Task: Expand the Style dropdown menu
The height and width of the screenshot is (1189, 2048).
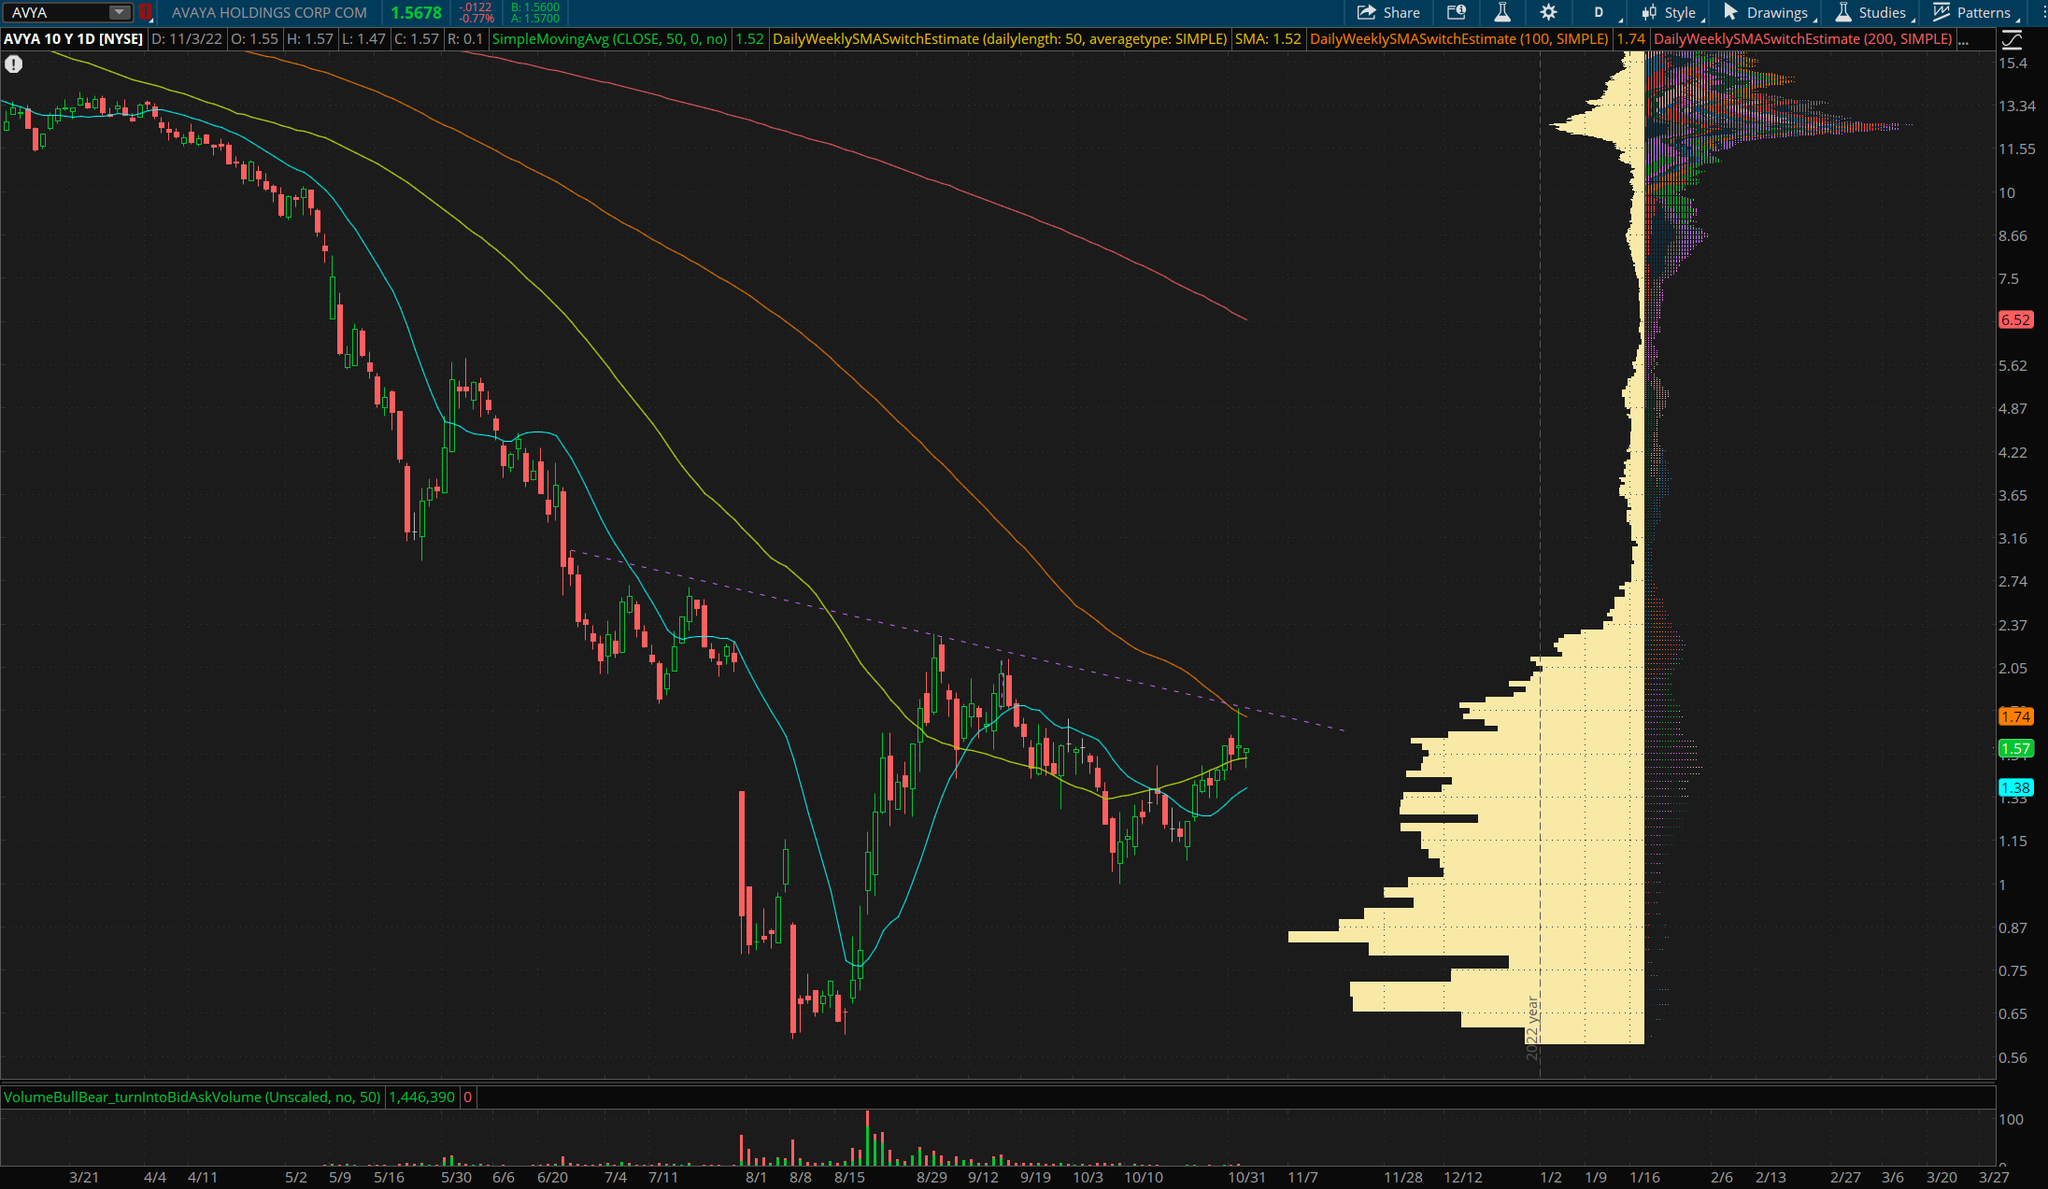Action: pyautogui.click(x=1705, y=18)
